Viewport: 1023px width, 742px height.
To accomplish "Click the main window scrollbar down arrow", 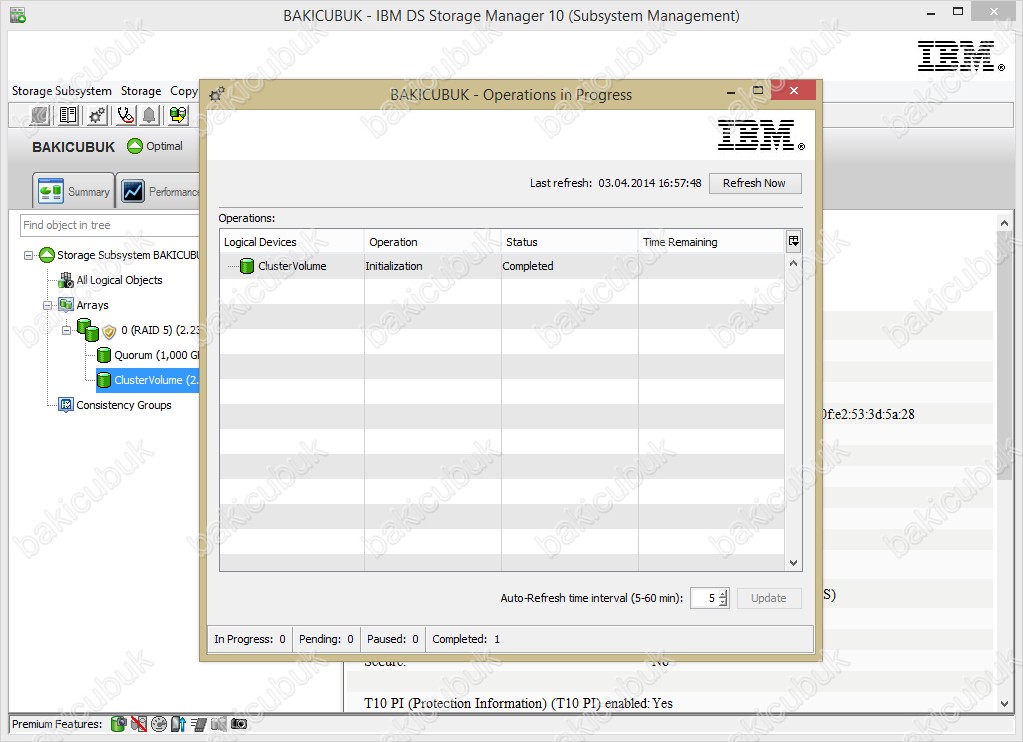I will pyautogui.click(x=1005, y=703).
